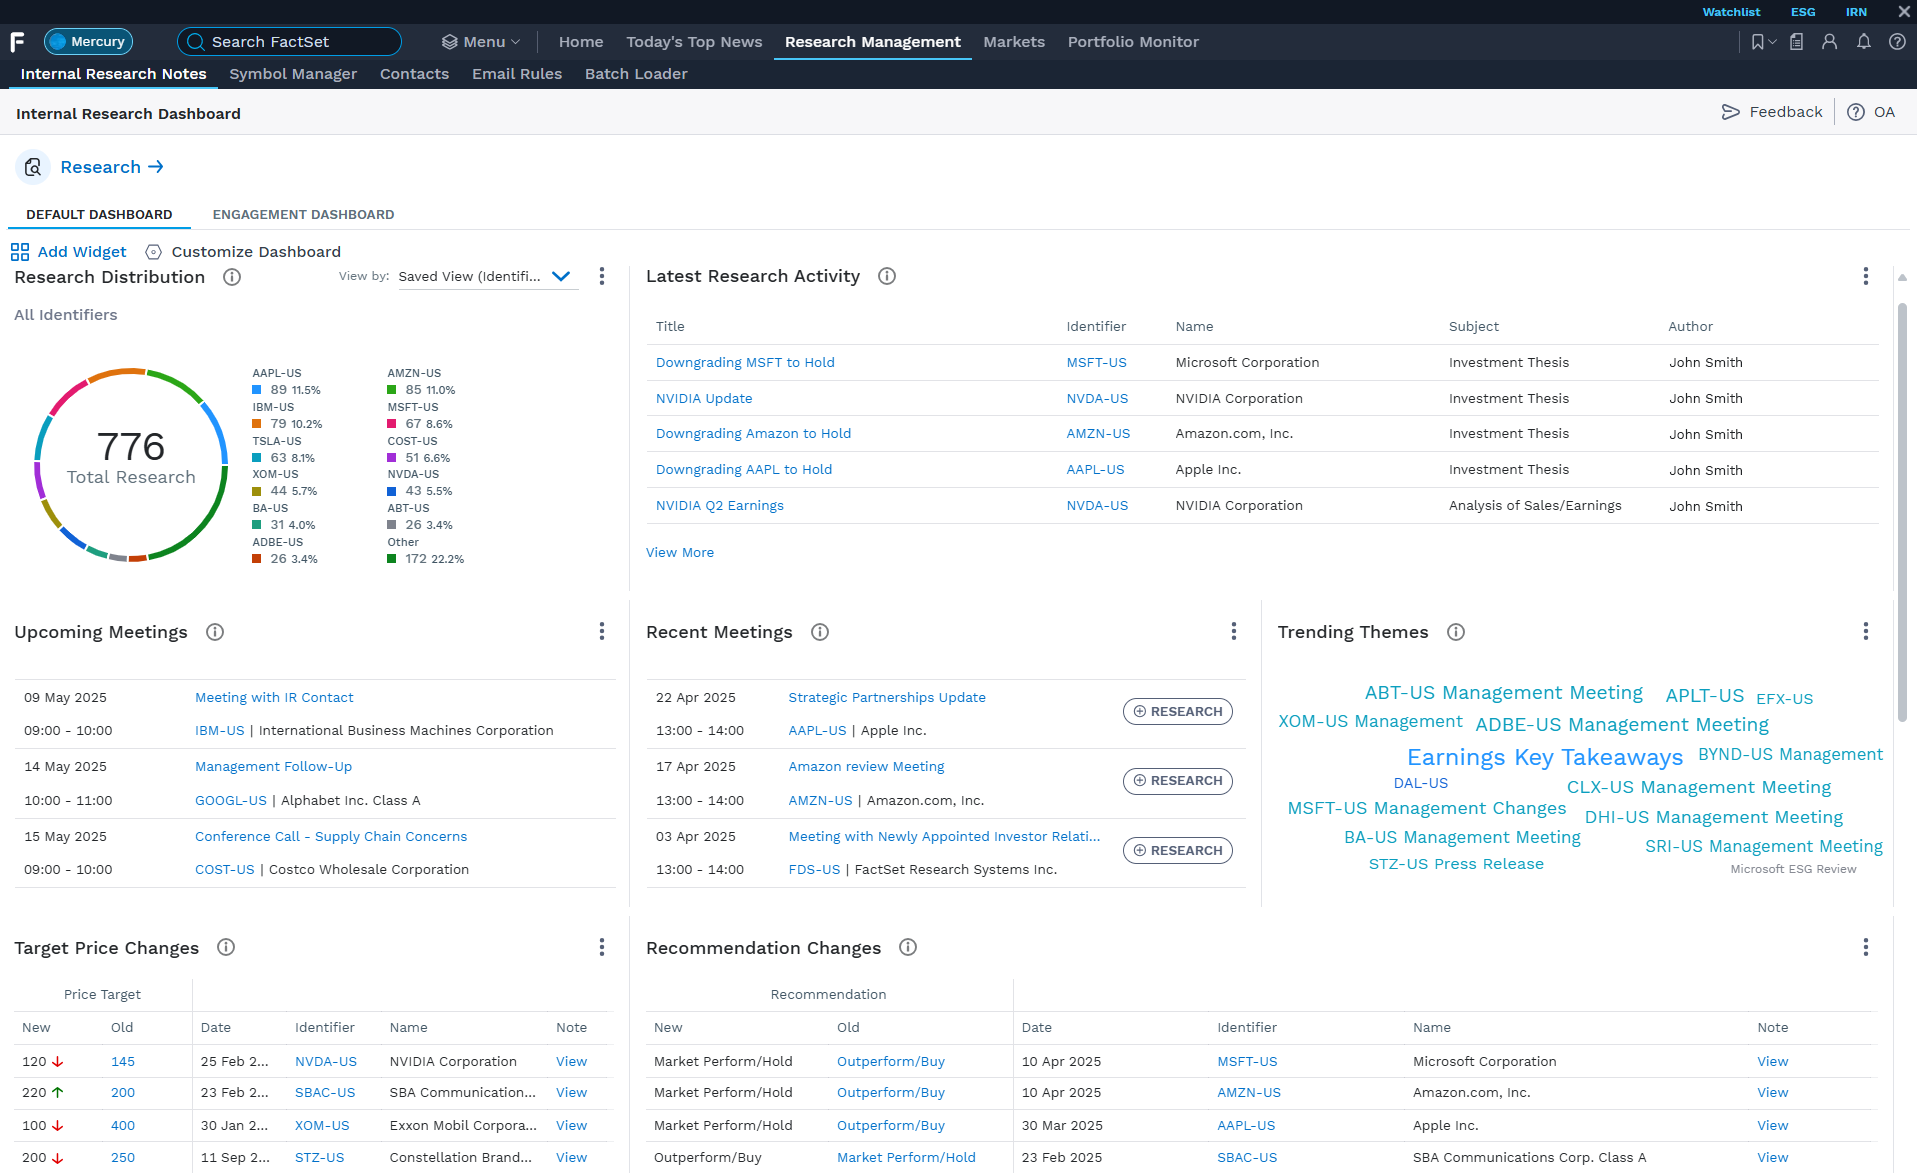Image resolution: width=1917 pixels, height=1173 pixels.
Task: Click the Add Widget grid icon
Action: pyautogui.click(x=20, y=252)
